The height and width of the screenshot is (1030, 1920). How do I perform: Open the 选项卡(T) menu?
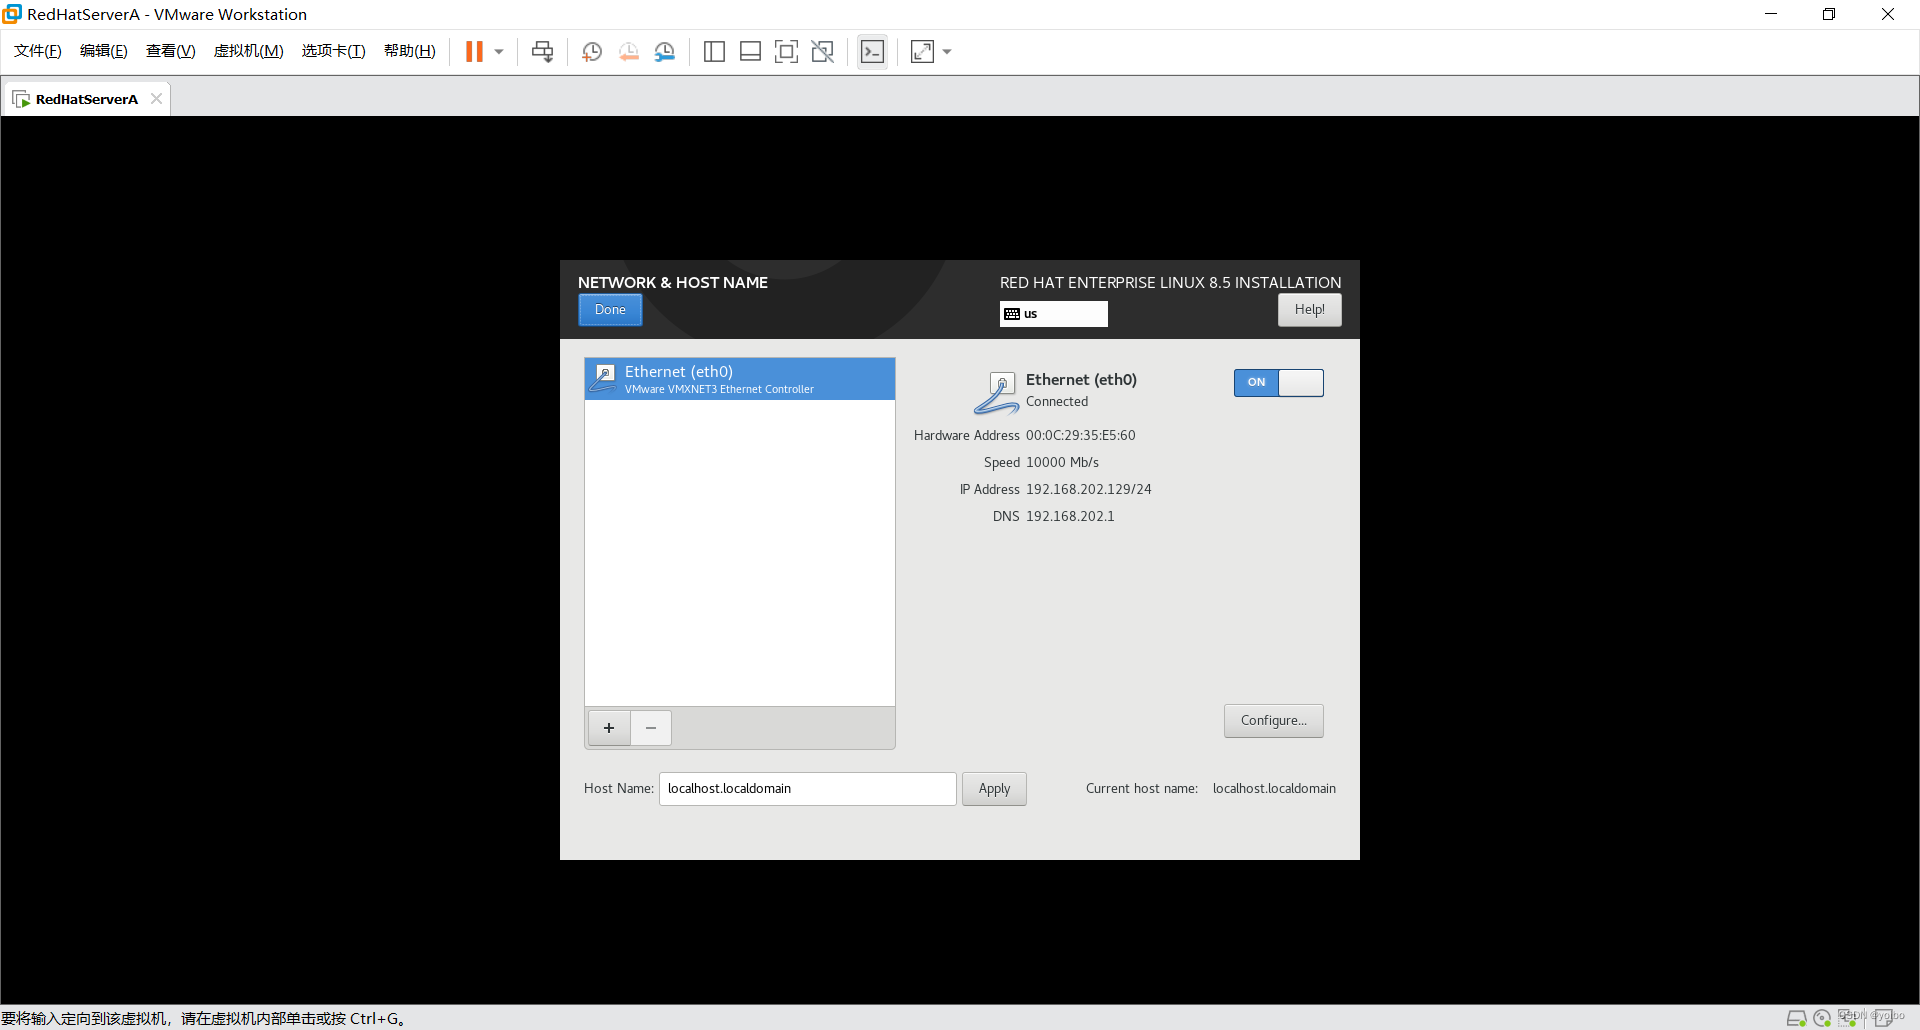tap(334, 51)
